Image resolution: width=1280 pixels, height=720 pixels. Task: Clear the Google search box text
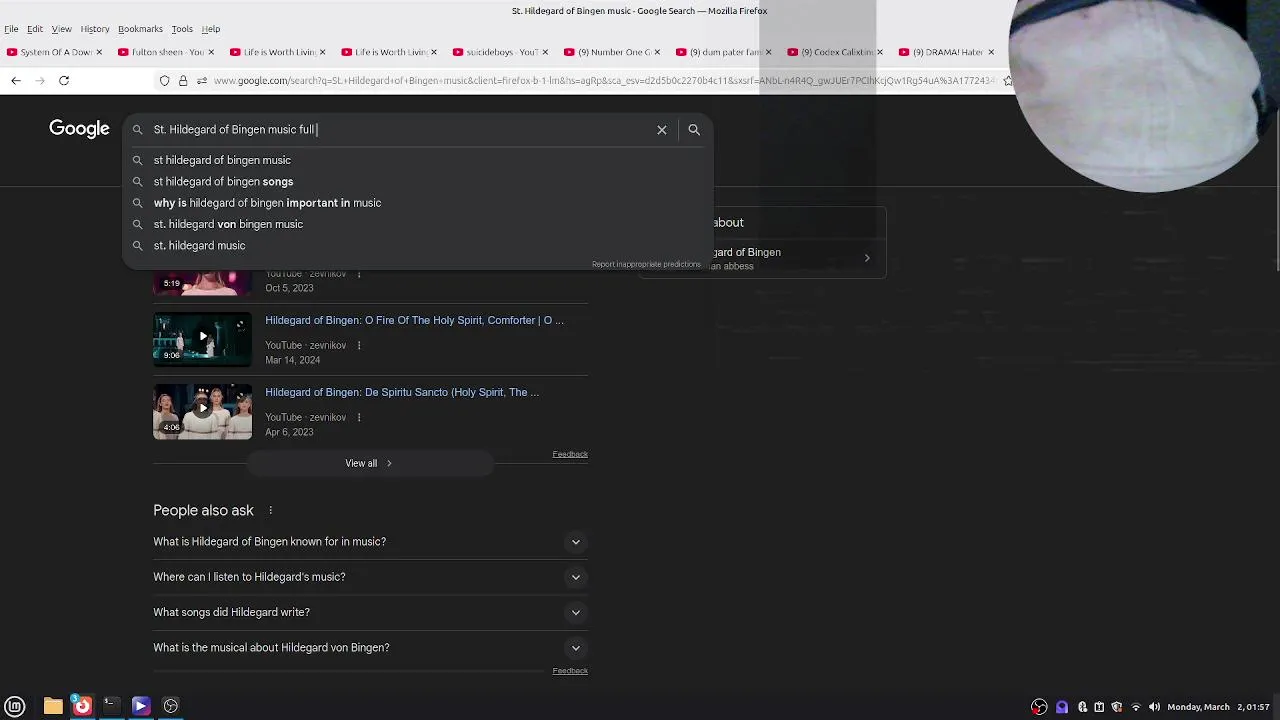pos(661,130)
